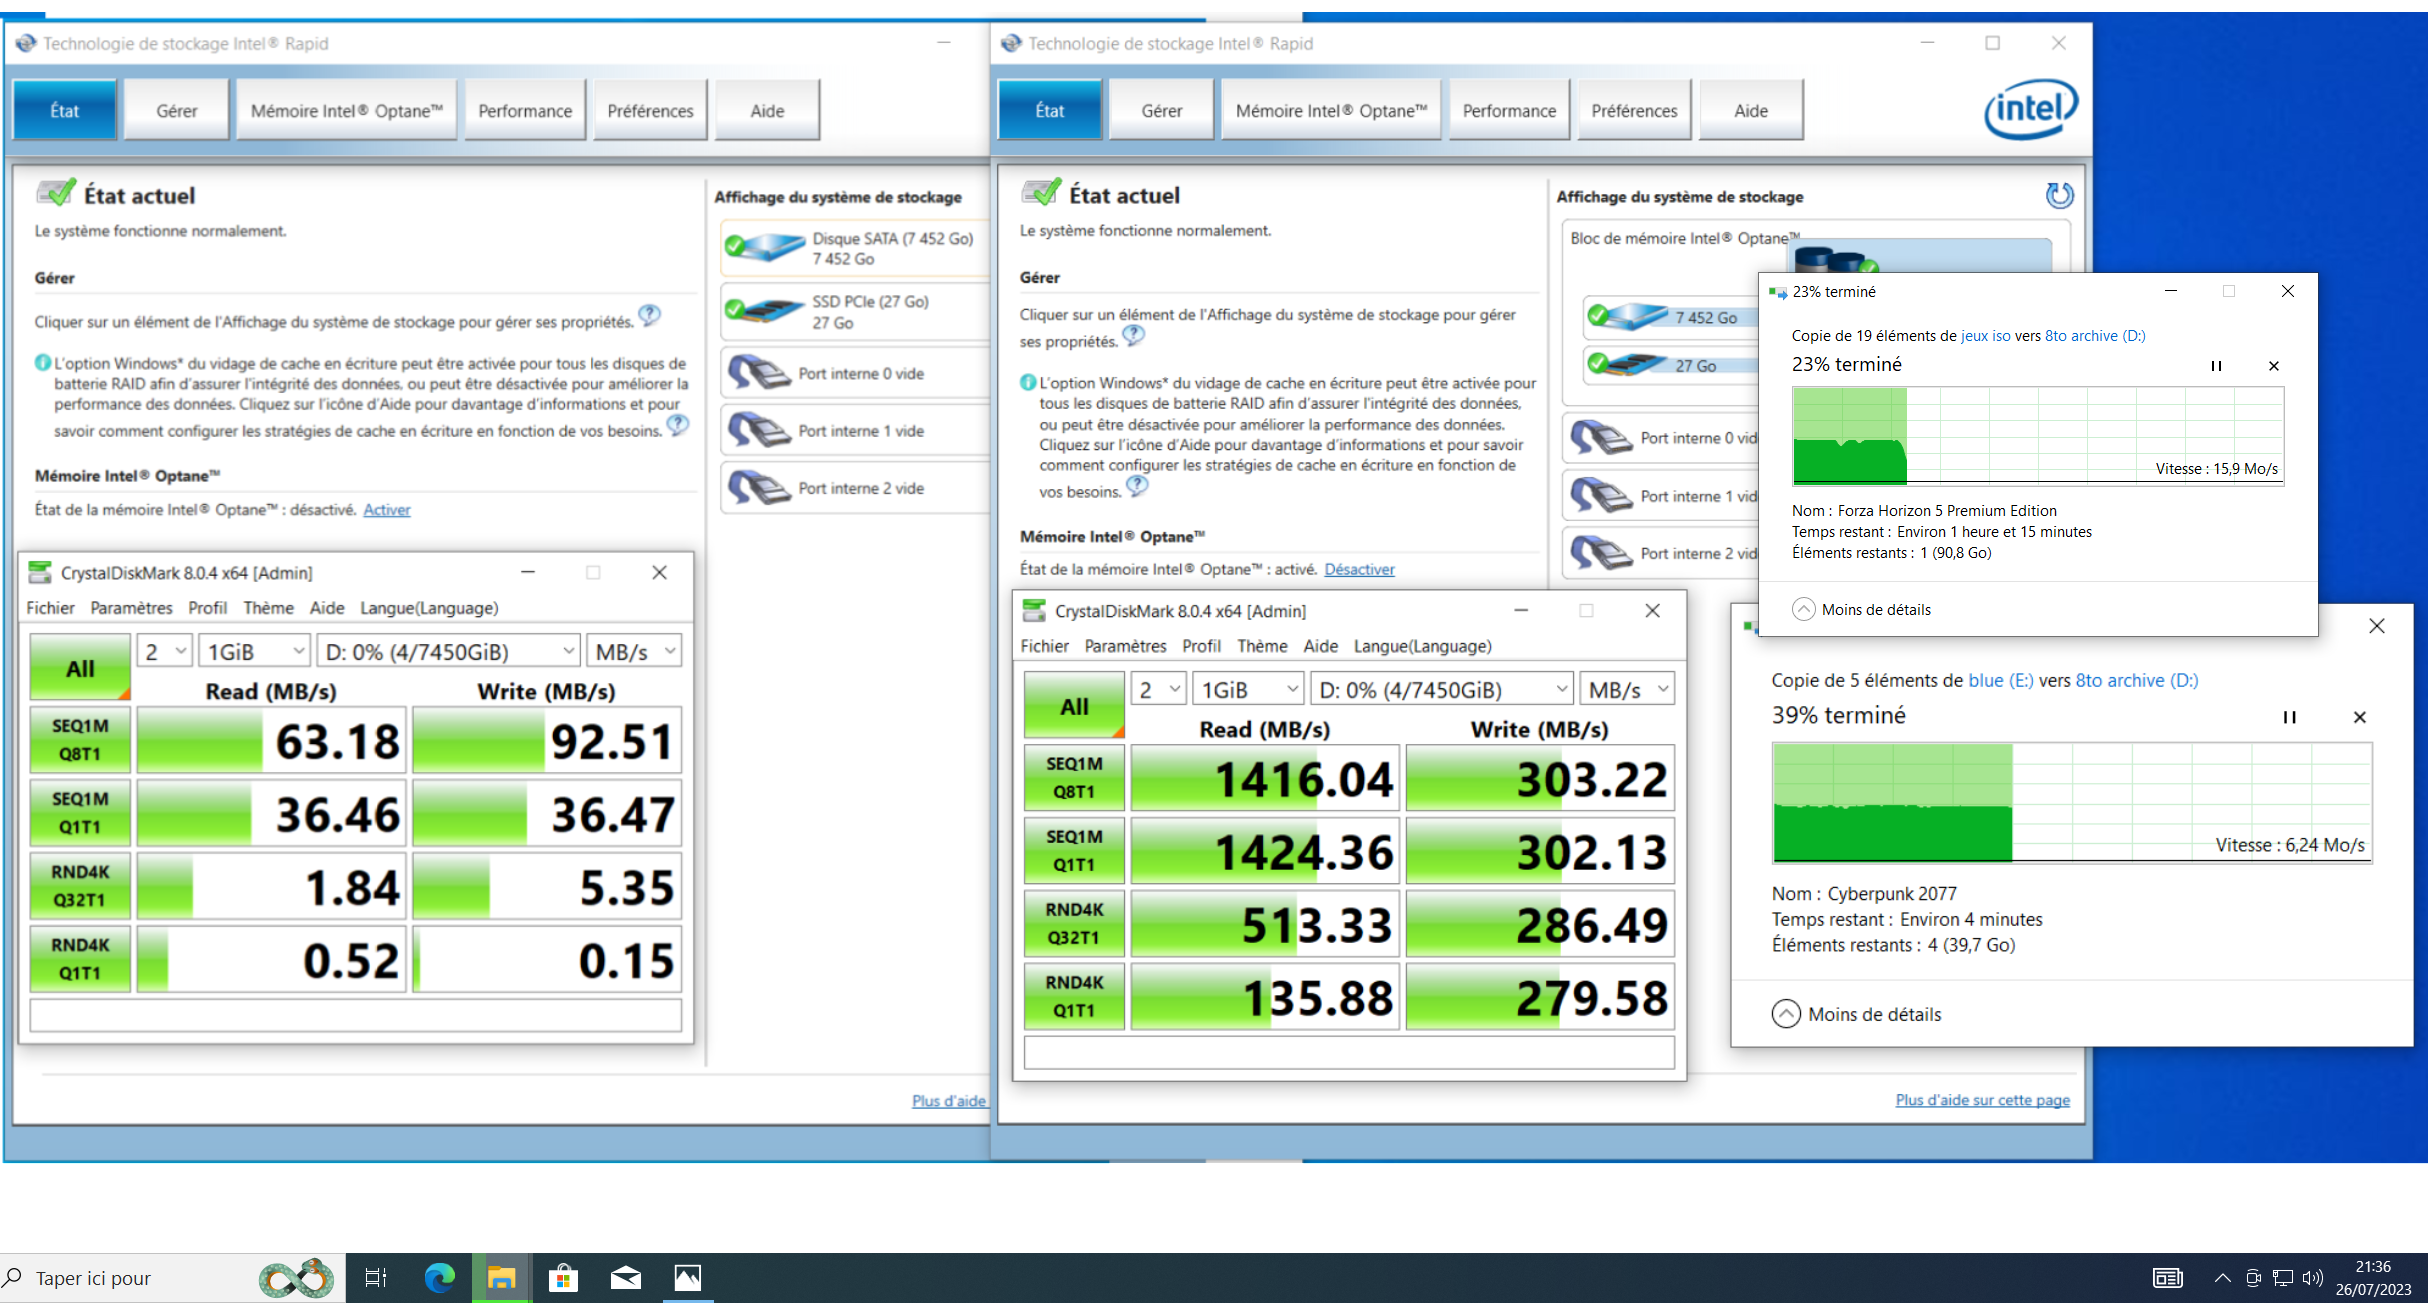Click the help icon beside Gérer text
This screenshot has width=2428, height=1303.
[x=649, y=316]
